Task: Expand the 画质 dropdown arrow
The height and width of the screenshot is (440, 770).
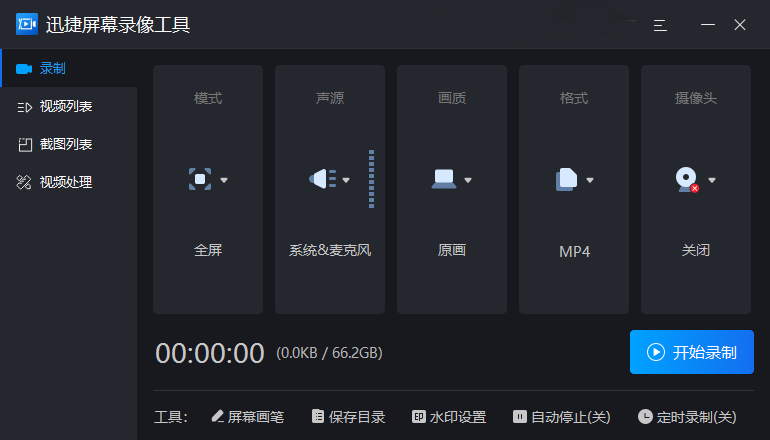Action: tap(468, 180)
